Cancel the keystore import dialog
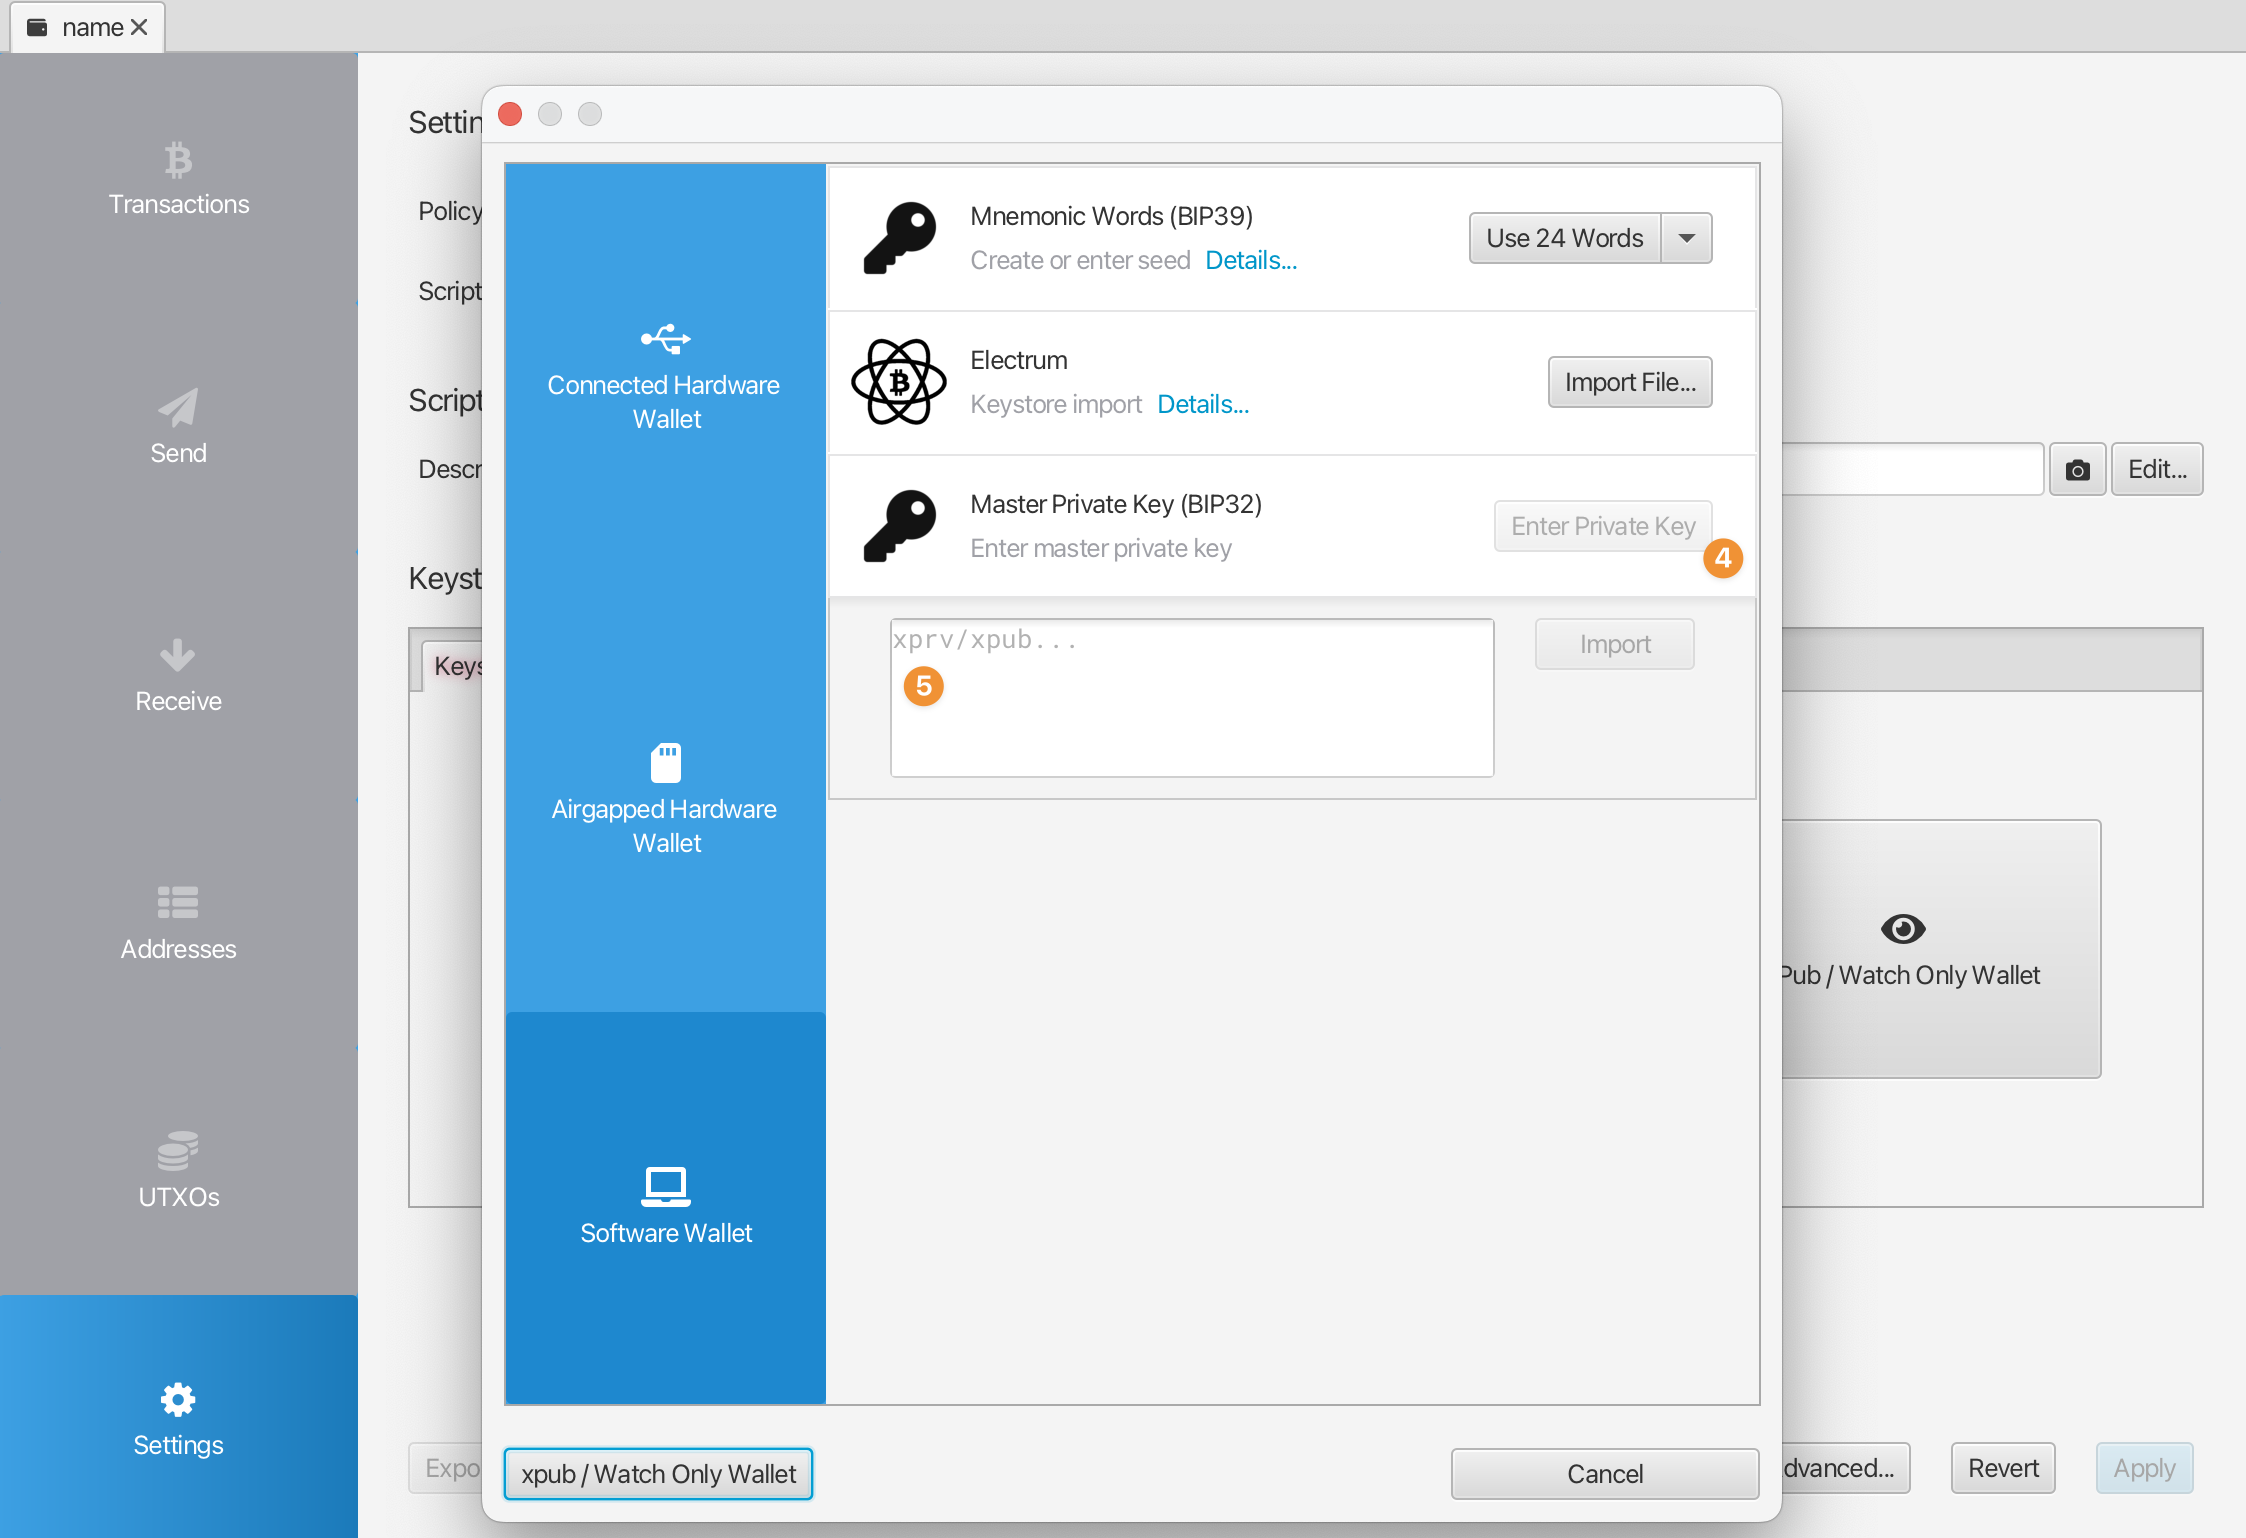Viewport: 2246px width, 1538px height. coord(1604,1474)
